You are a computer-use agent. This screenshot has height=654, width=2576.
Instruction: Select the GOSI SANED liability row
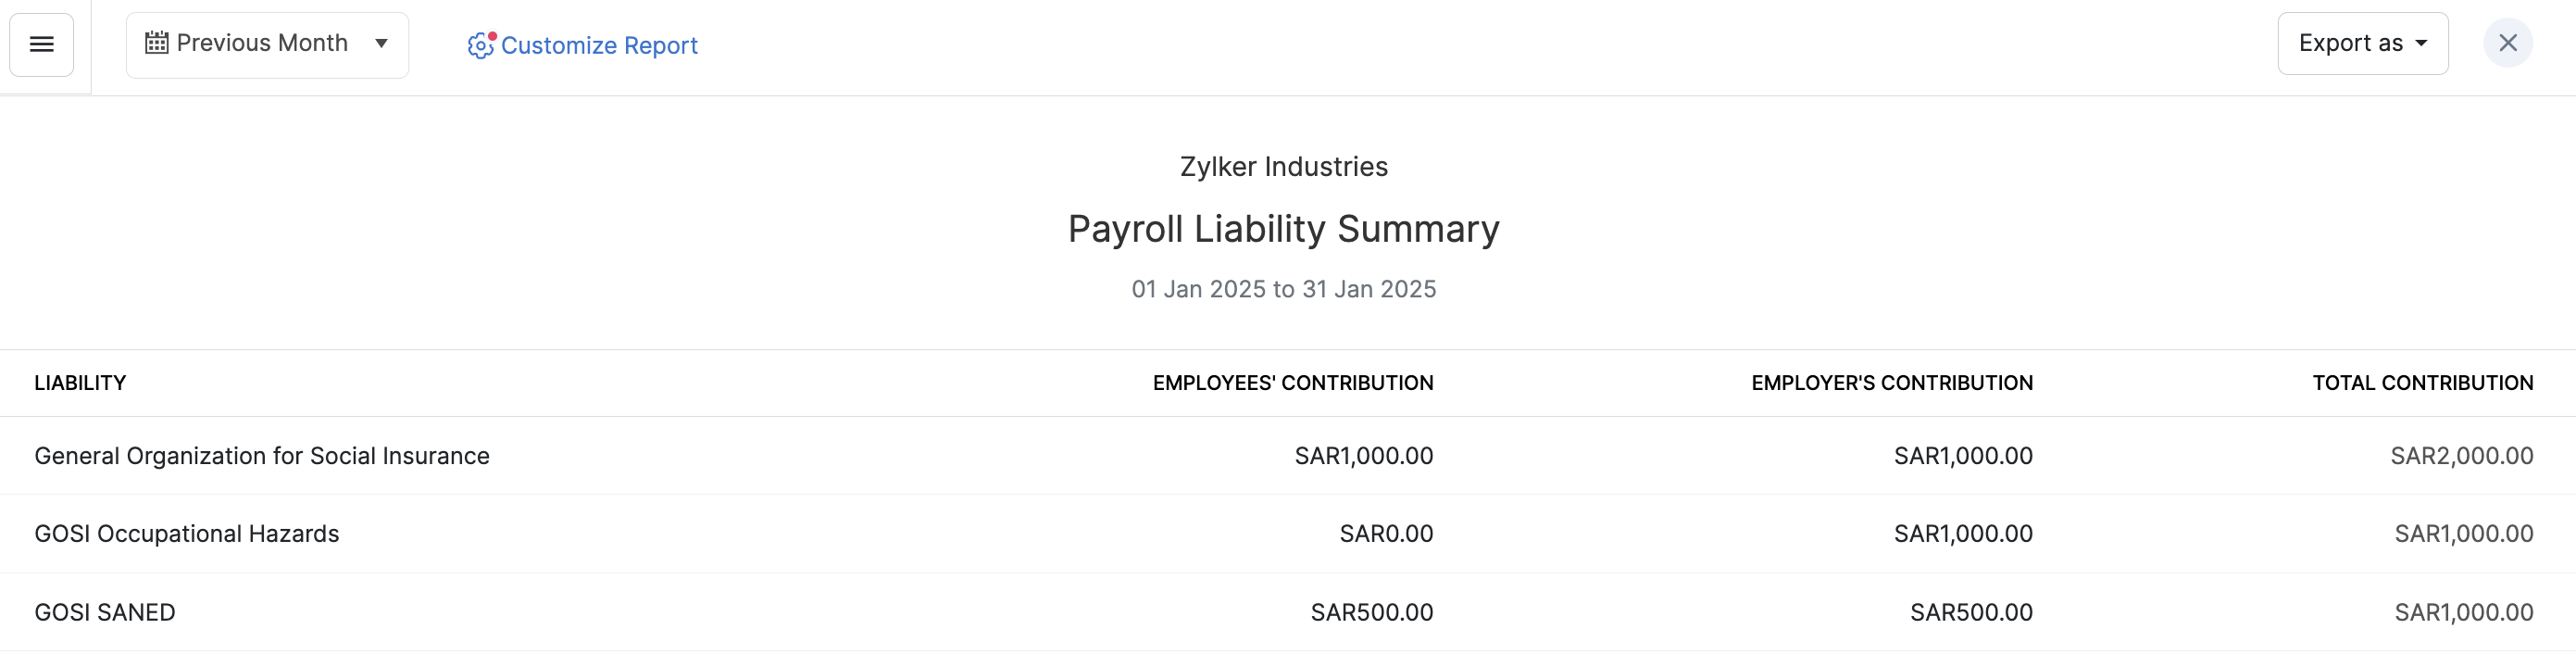[x=105, y=612]
